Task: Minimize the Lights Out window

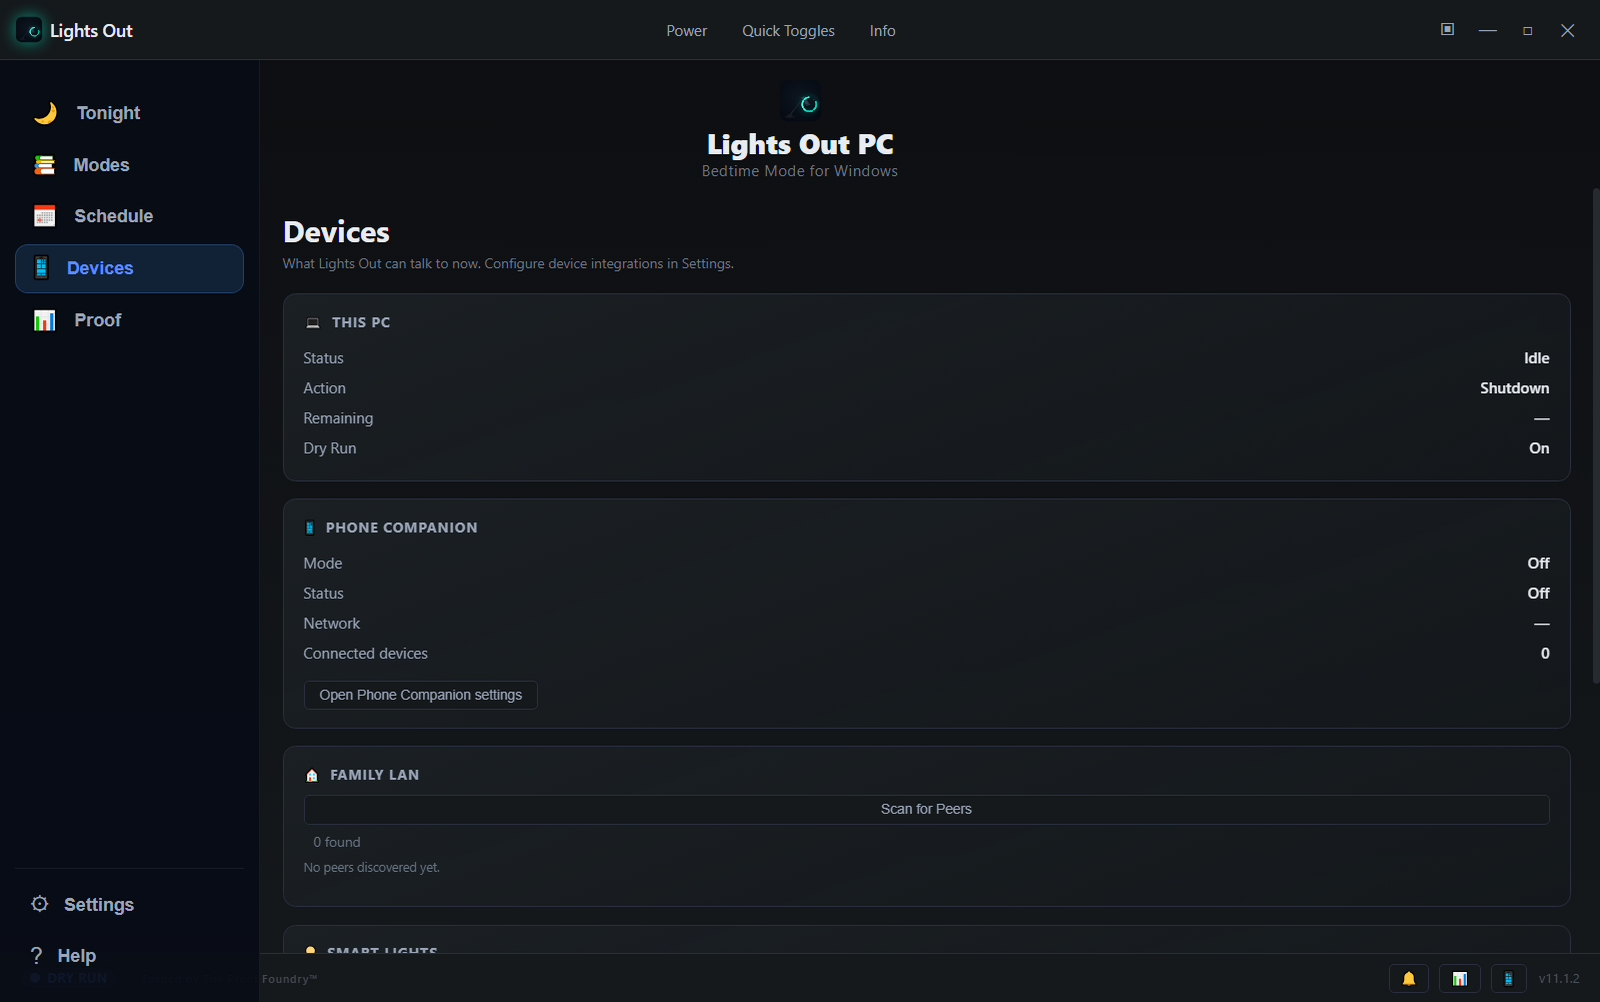Action: click(1488, 31)
